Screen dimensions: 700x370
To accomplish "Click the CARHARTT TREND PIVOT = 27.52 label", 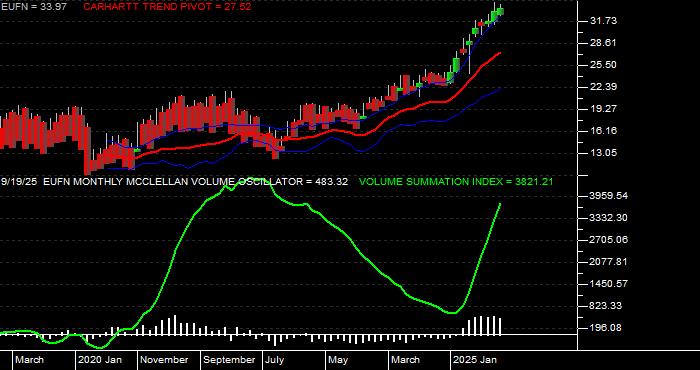I will click(x=167, y=7).
